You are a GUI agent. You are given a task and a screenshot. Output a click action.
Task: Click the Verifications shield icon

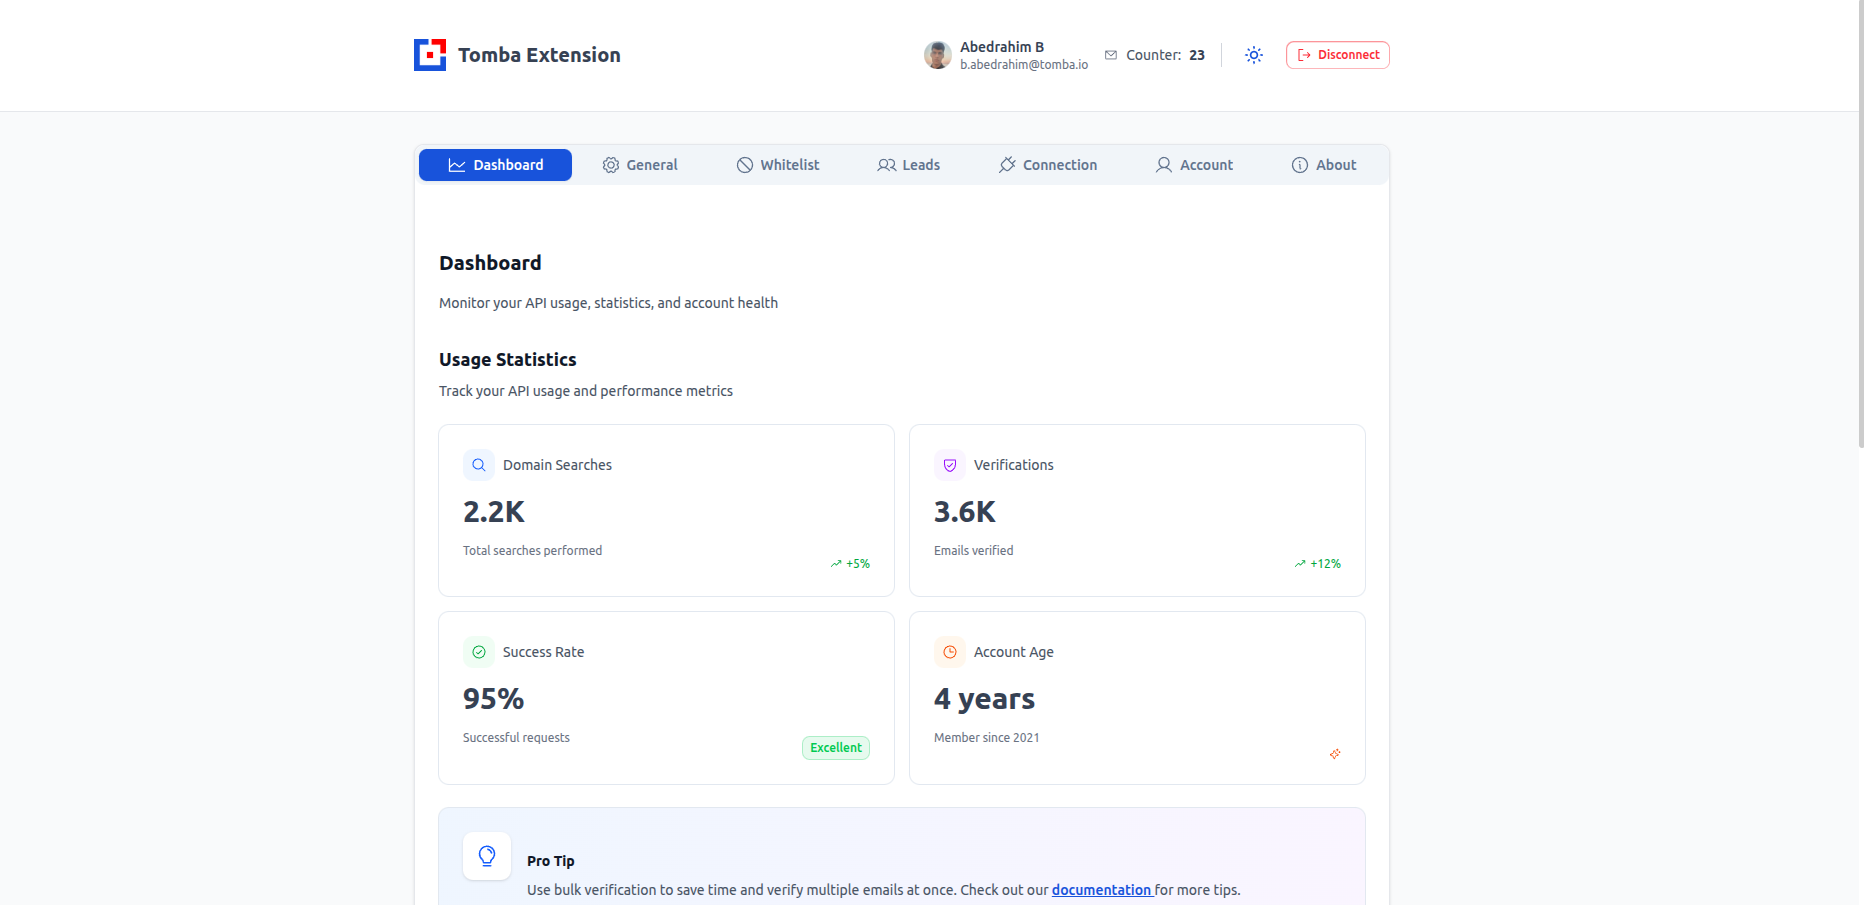[x=950, y=465]
